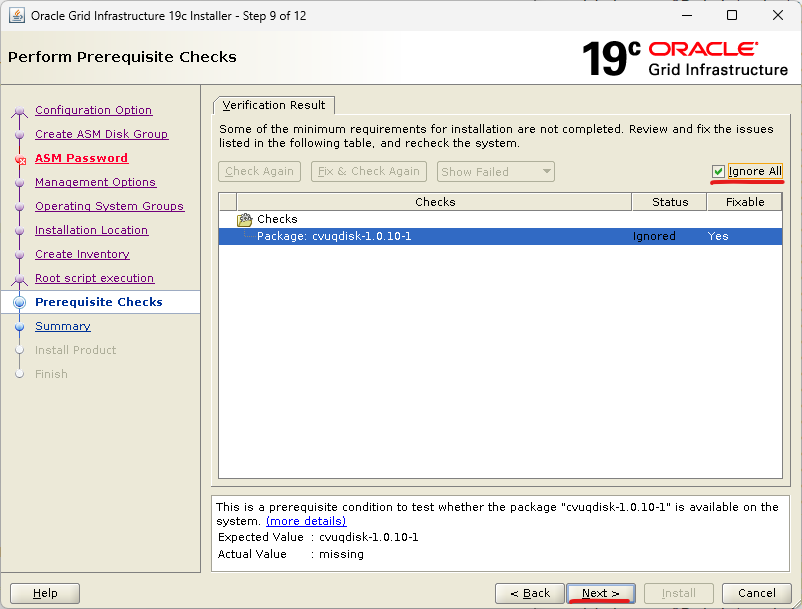Click the Checks folder icon

[244, 219]
